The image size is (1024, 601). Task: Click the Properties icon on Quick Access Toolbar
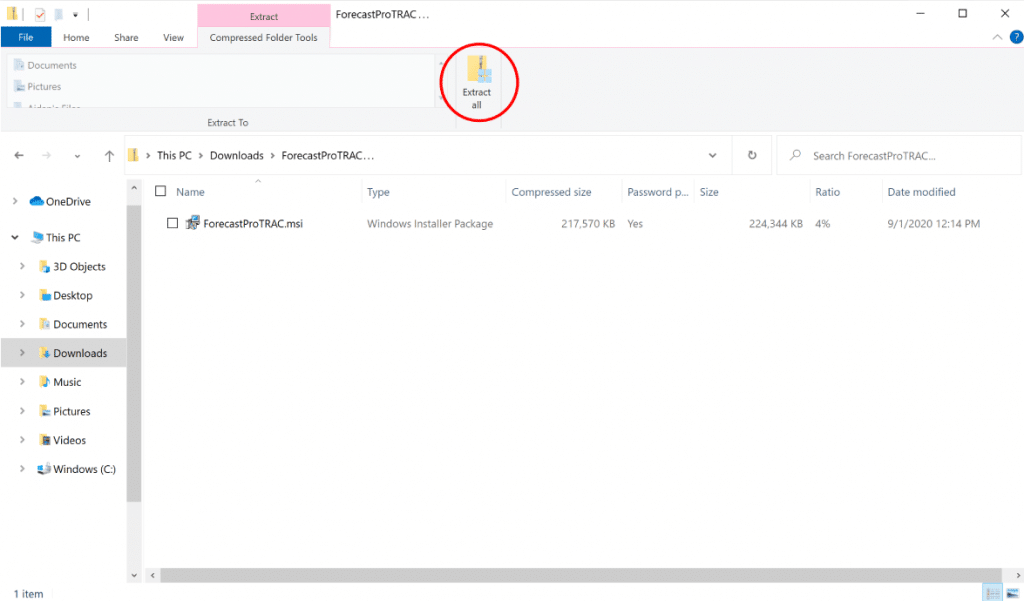[x=40, y=15]
